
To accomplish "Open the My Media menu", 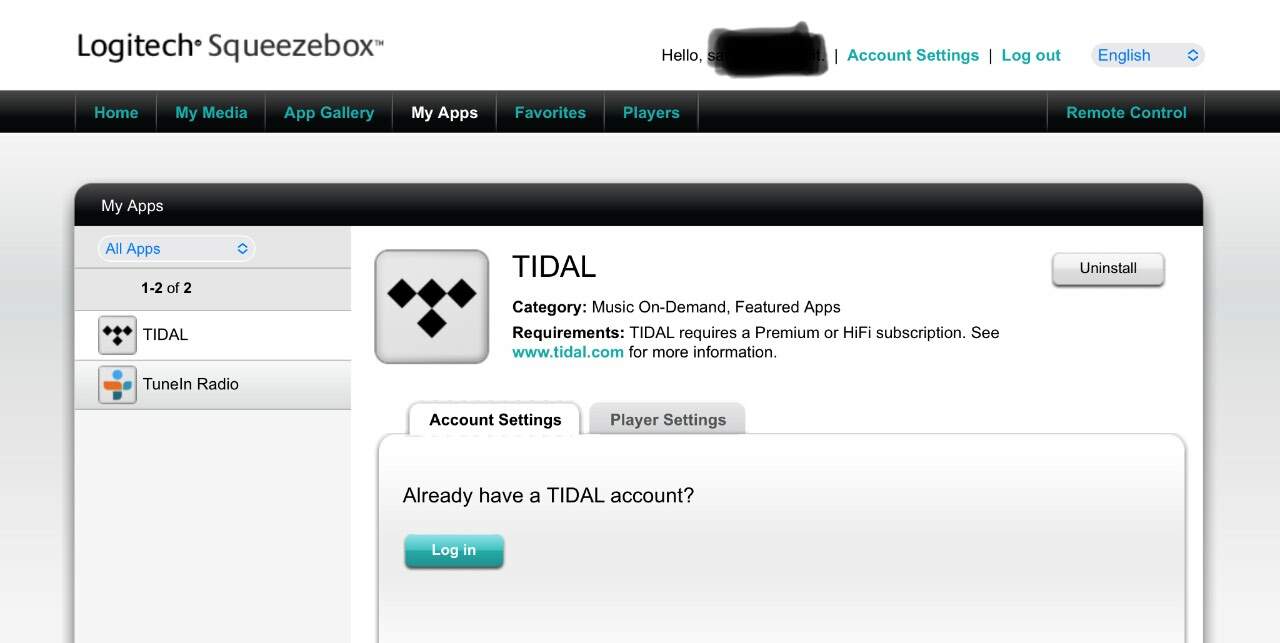I will (211, 112).
